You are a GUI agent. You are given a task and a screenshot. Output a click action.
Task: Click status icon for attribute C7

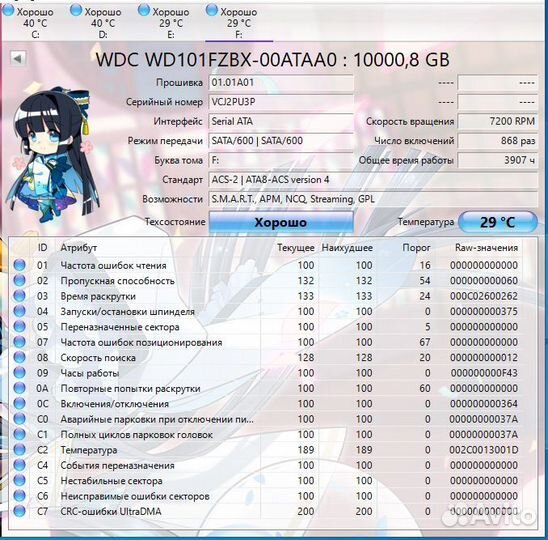(x=20, y=511)
